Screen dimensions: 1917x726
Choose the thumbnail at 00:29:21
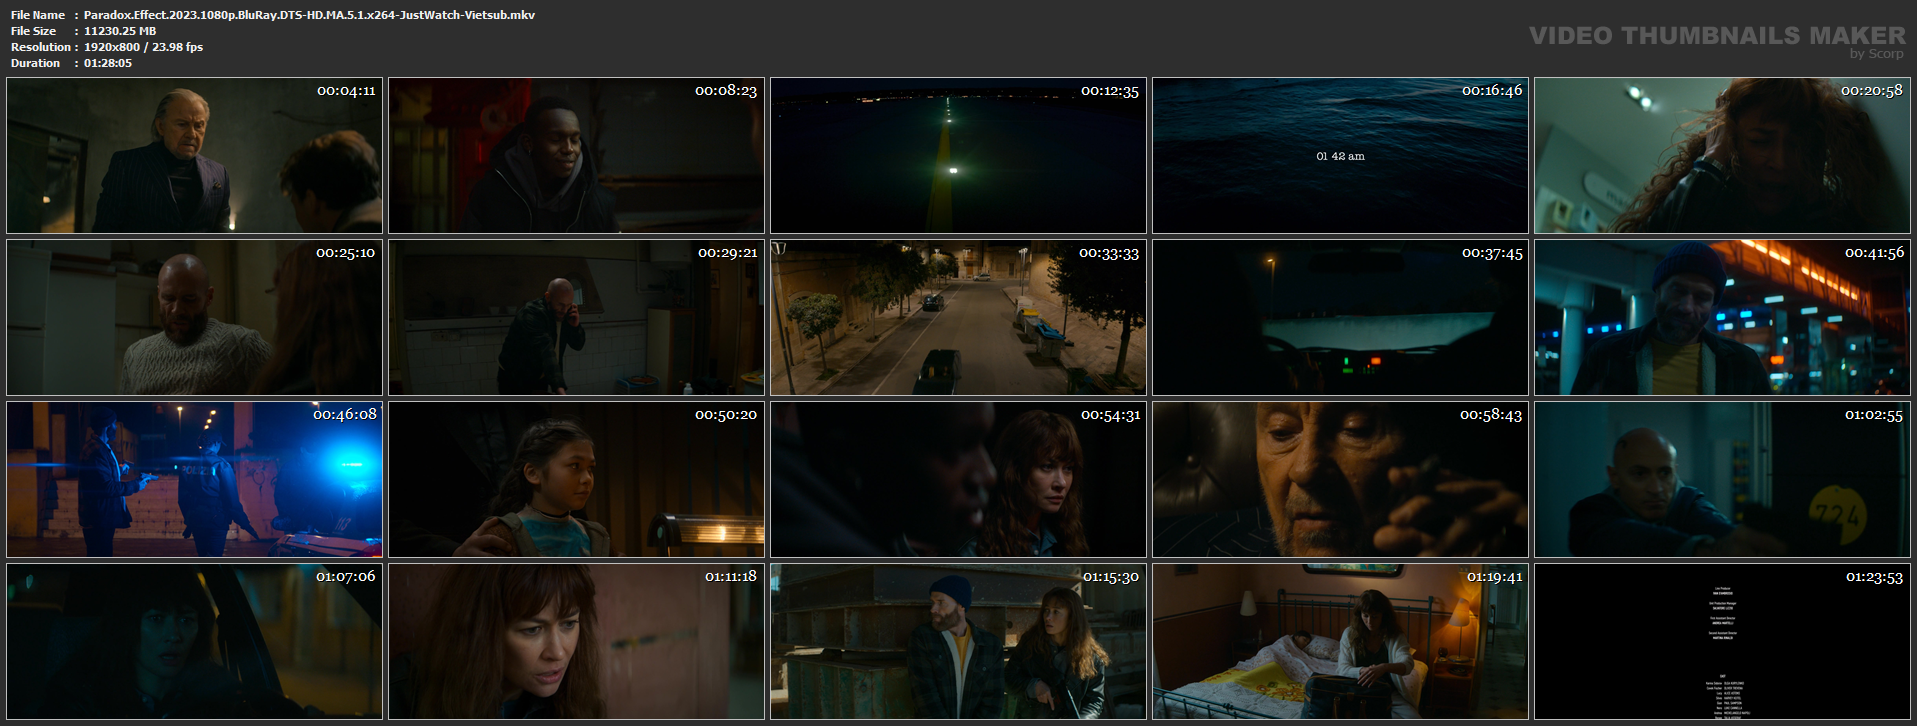point(576,317)
